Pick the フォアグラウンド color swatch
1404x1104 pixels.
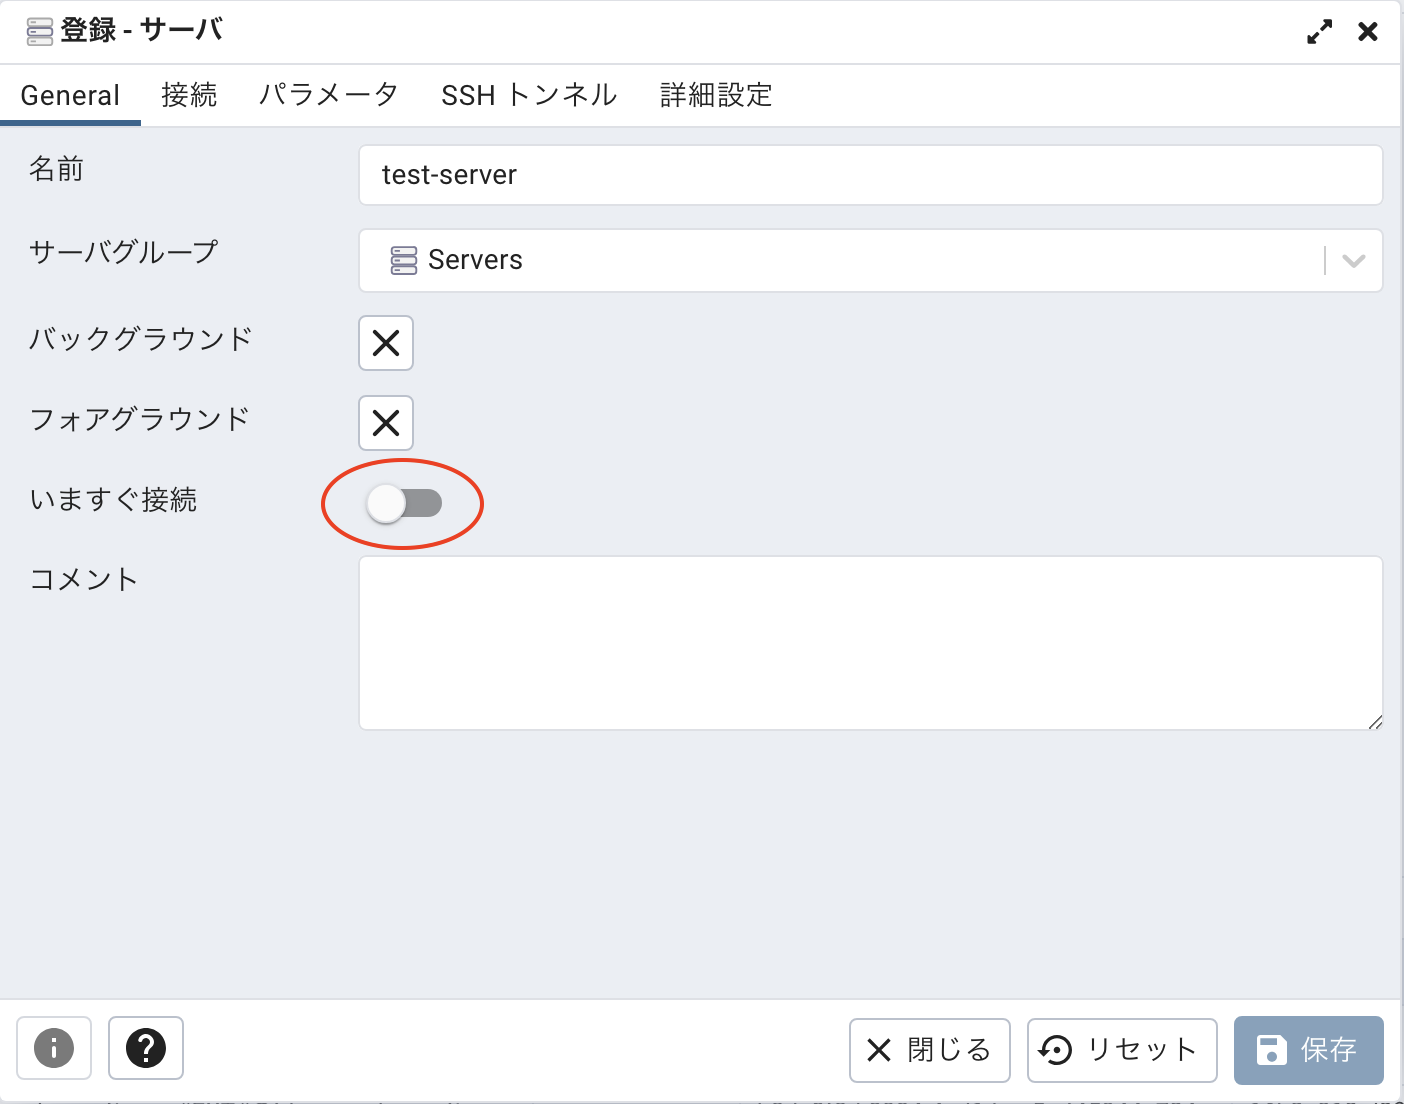(386, 423)
